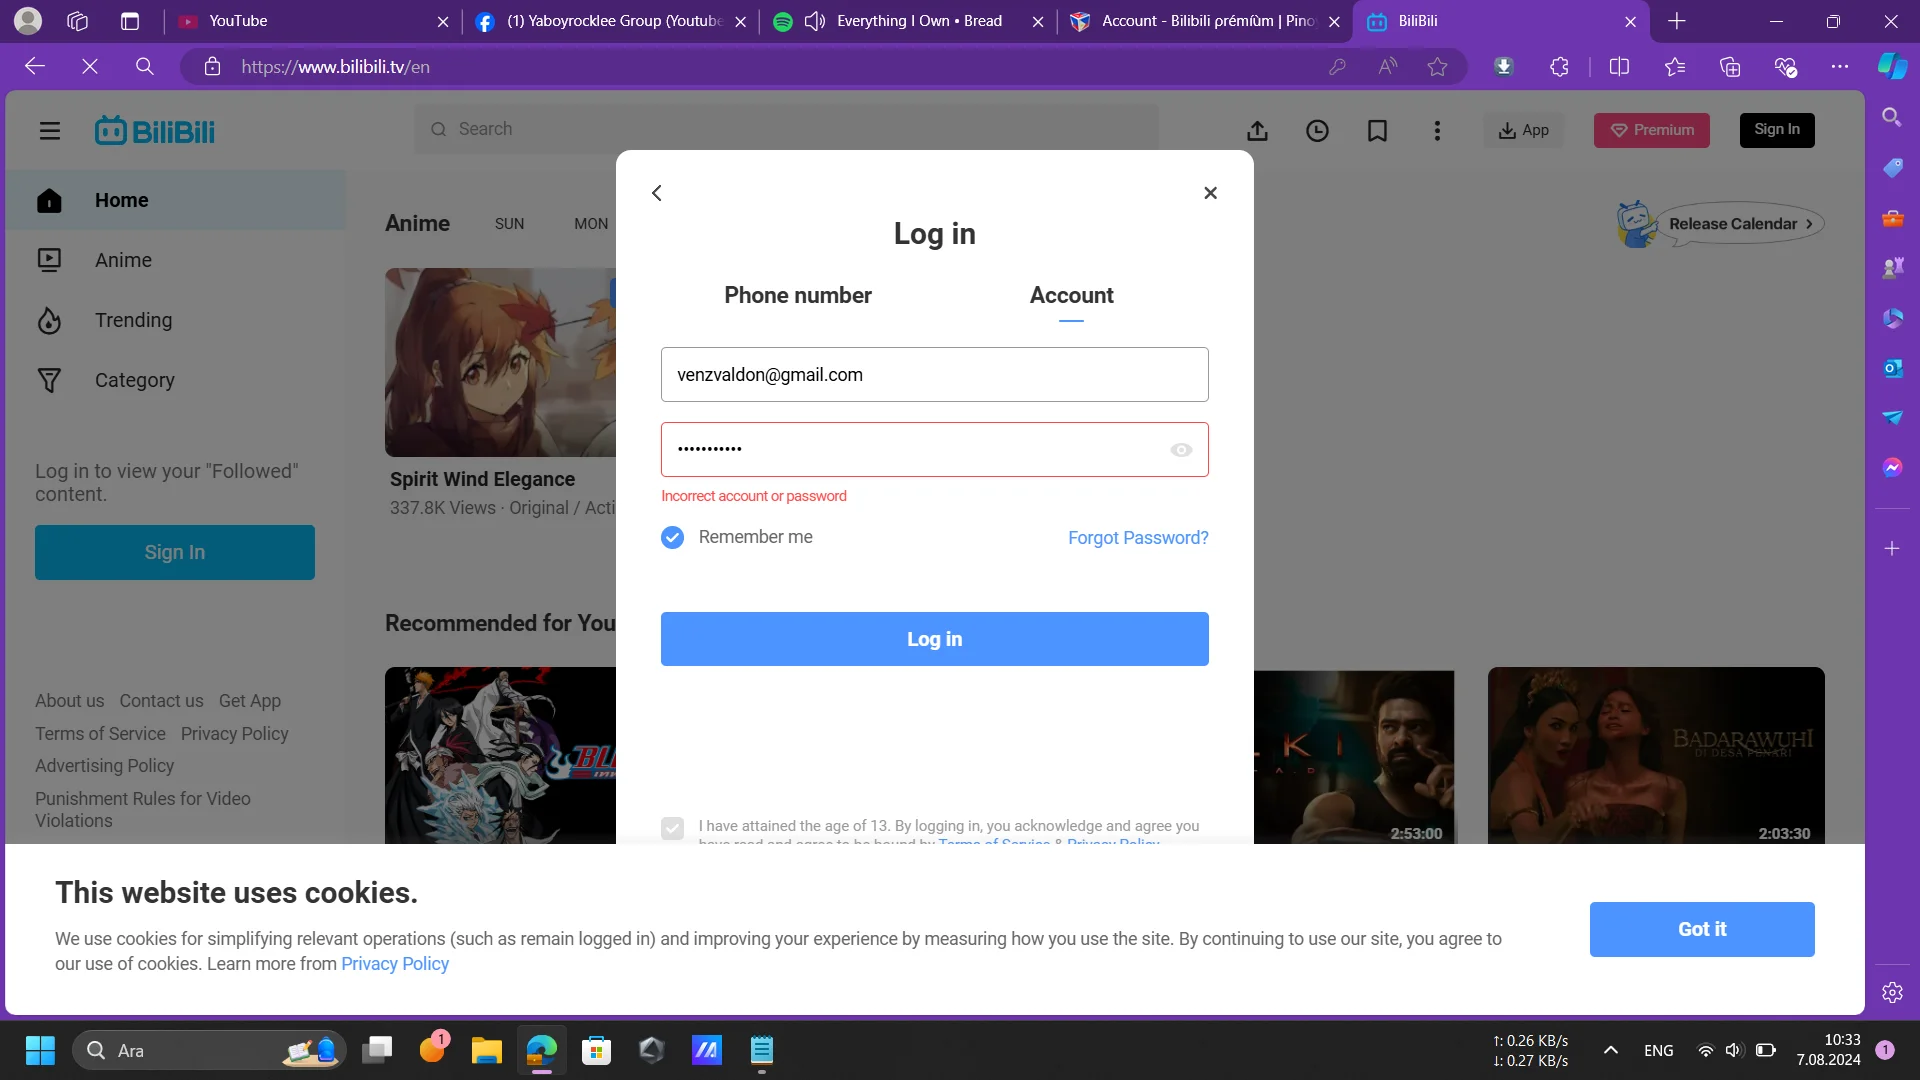Select the MON anime schedule tab

coord(591,224)
